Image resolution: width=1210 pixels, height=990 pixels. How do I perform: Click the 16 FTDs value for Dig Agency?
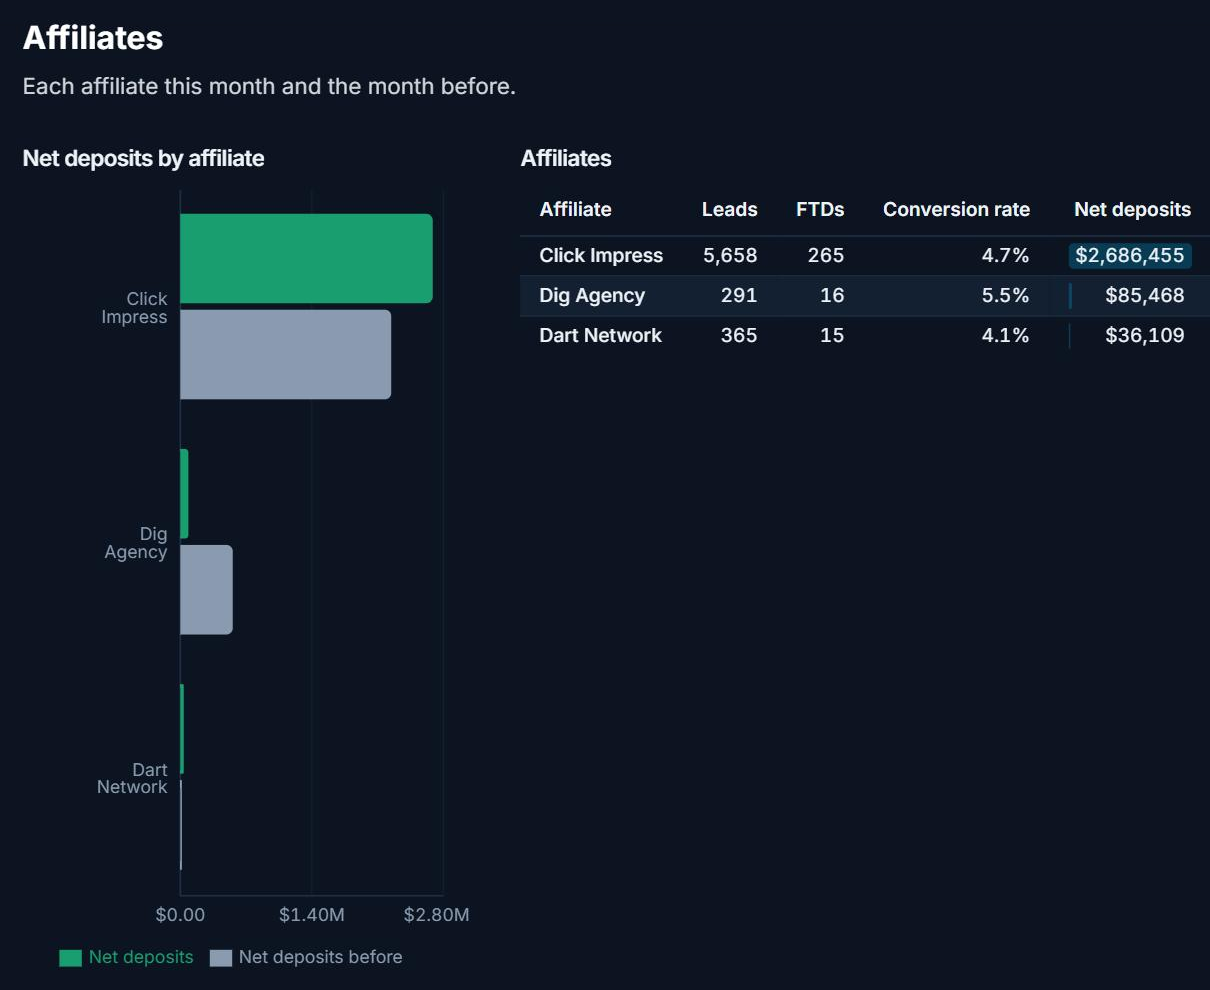(832, 295)
